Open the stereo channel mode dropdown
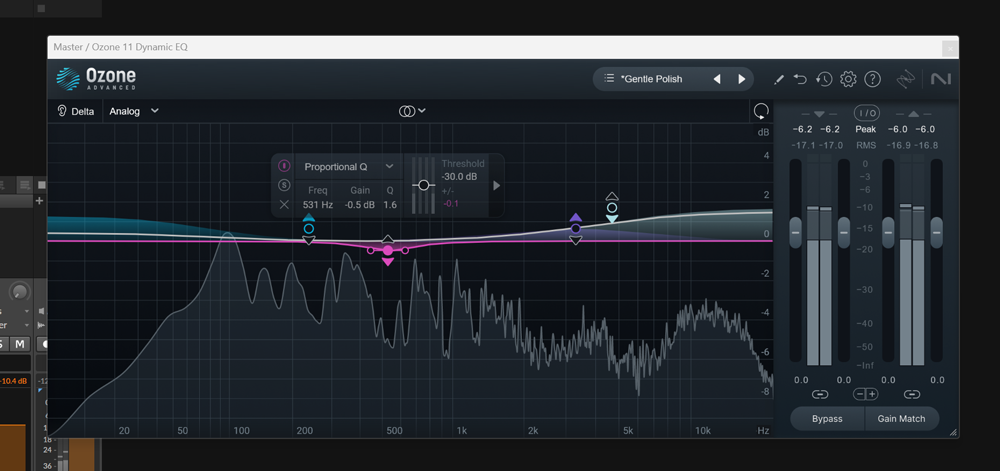1000x471 pixels. (412, 111)
